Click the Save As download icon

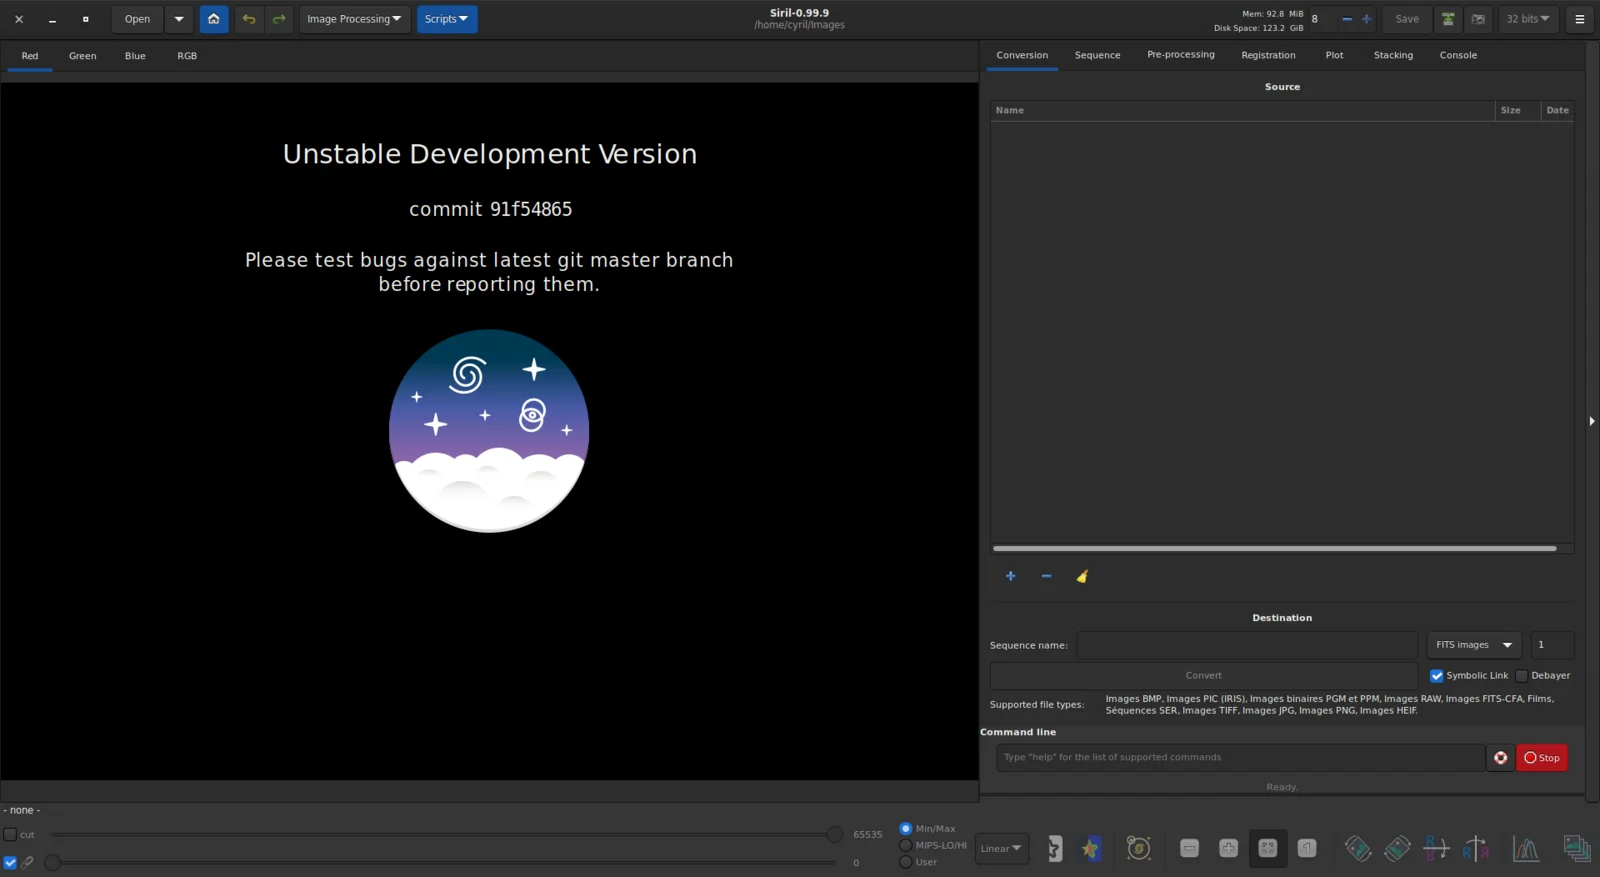[1447, 19]
